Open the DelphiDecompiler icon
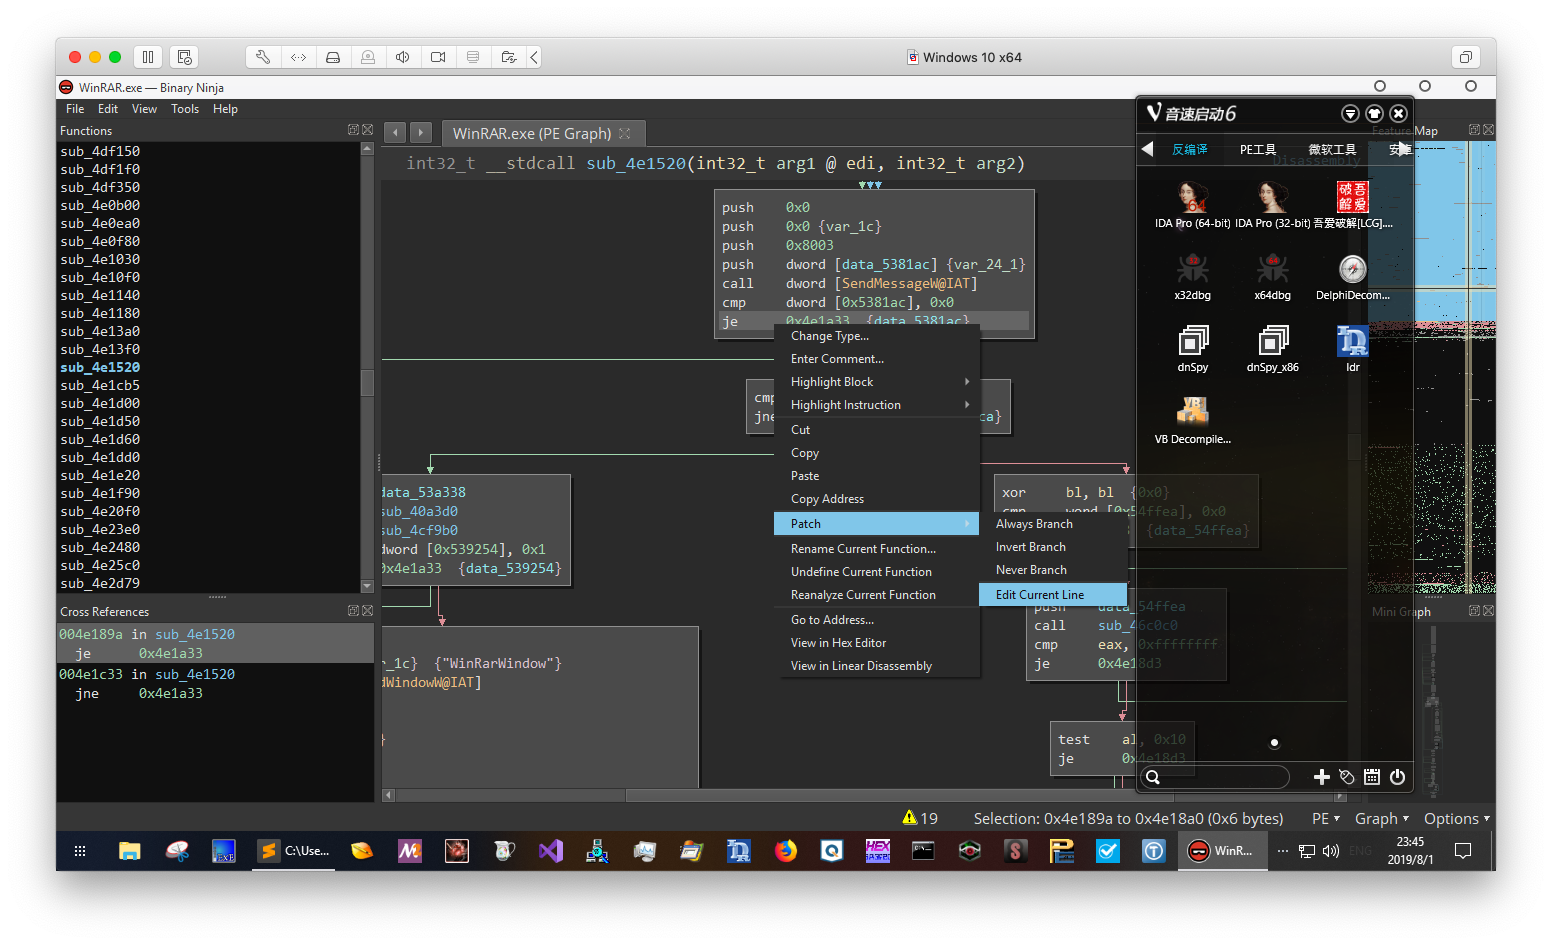This screenshot has height=945, width=1552. tap(1353, 277)
